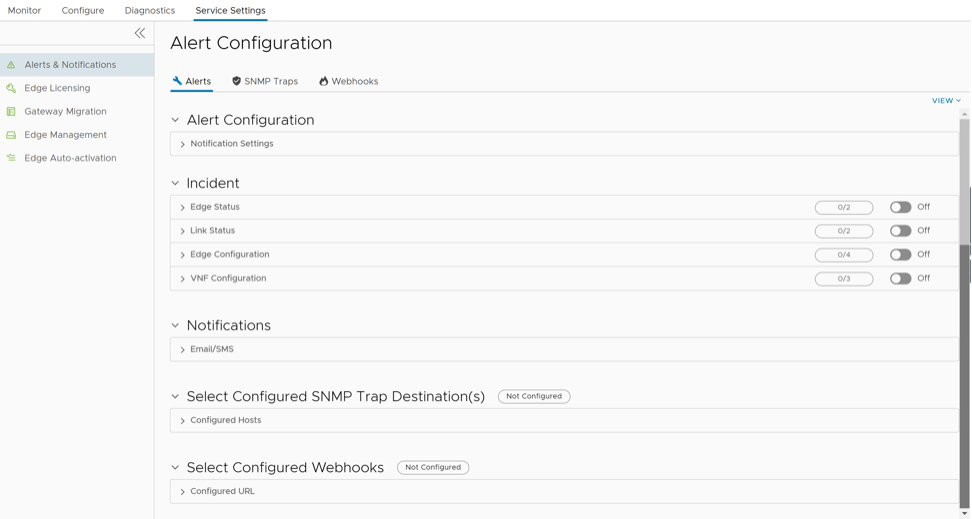The image size is (972, 519).
Task: Turn on the Link Status toggle
Action: pyautogui.click(x=900, y=231)
